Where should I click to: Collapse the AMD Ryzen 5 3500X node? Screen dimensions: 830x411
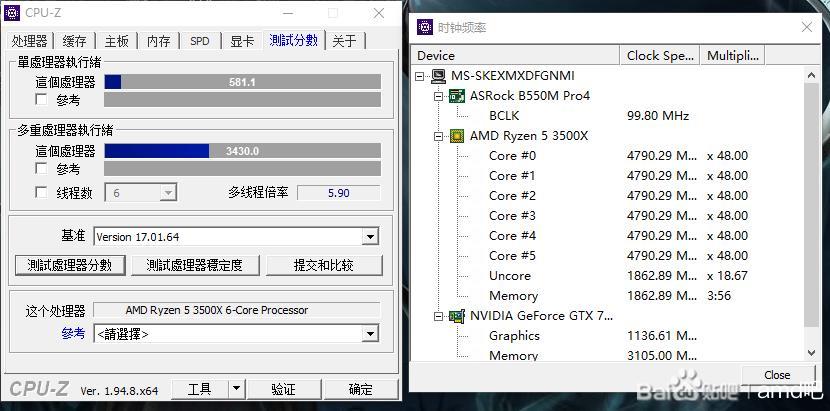438,136
